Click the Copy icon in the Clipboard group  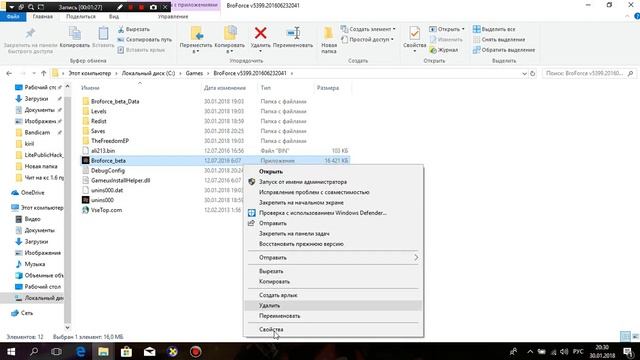(74, 34)
